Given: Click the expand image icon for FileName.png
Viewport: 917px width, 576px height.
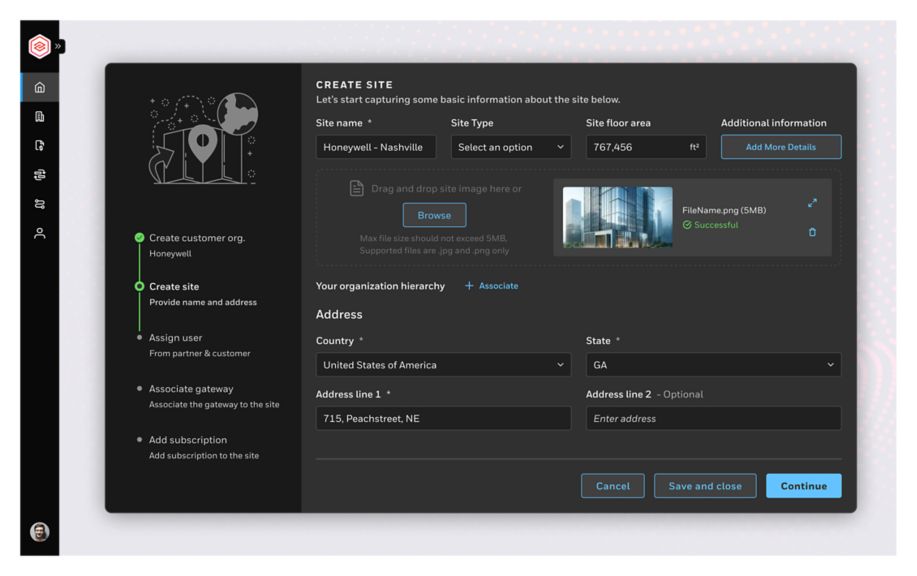Looking at the screenshot, I should 812,203.
